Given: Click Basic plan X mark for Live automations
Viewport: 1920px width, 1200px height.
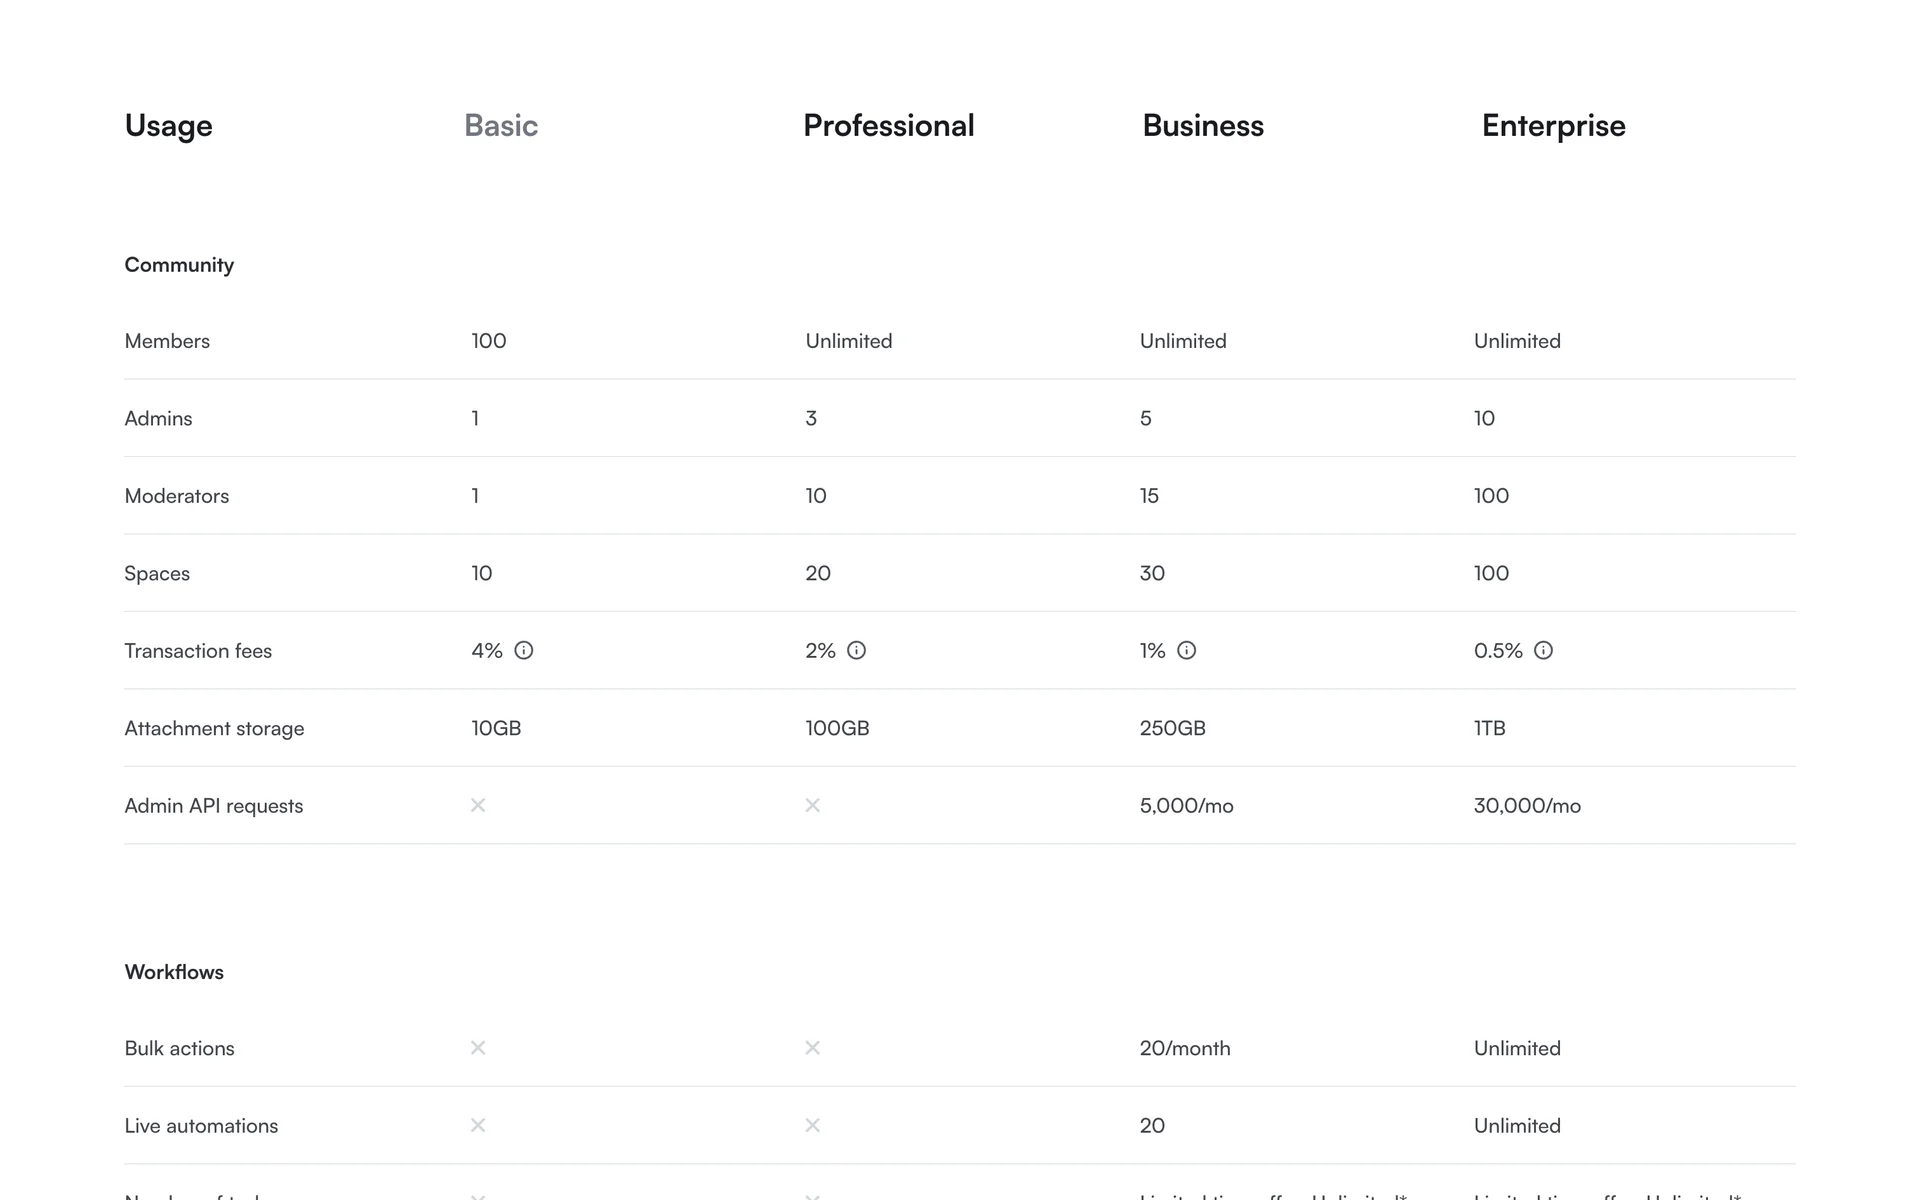Looking at the screenshot, I should click(x=478, y=1125).
